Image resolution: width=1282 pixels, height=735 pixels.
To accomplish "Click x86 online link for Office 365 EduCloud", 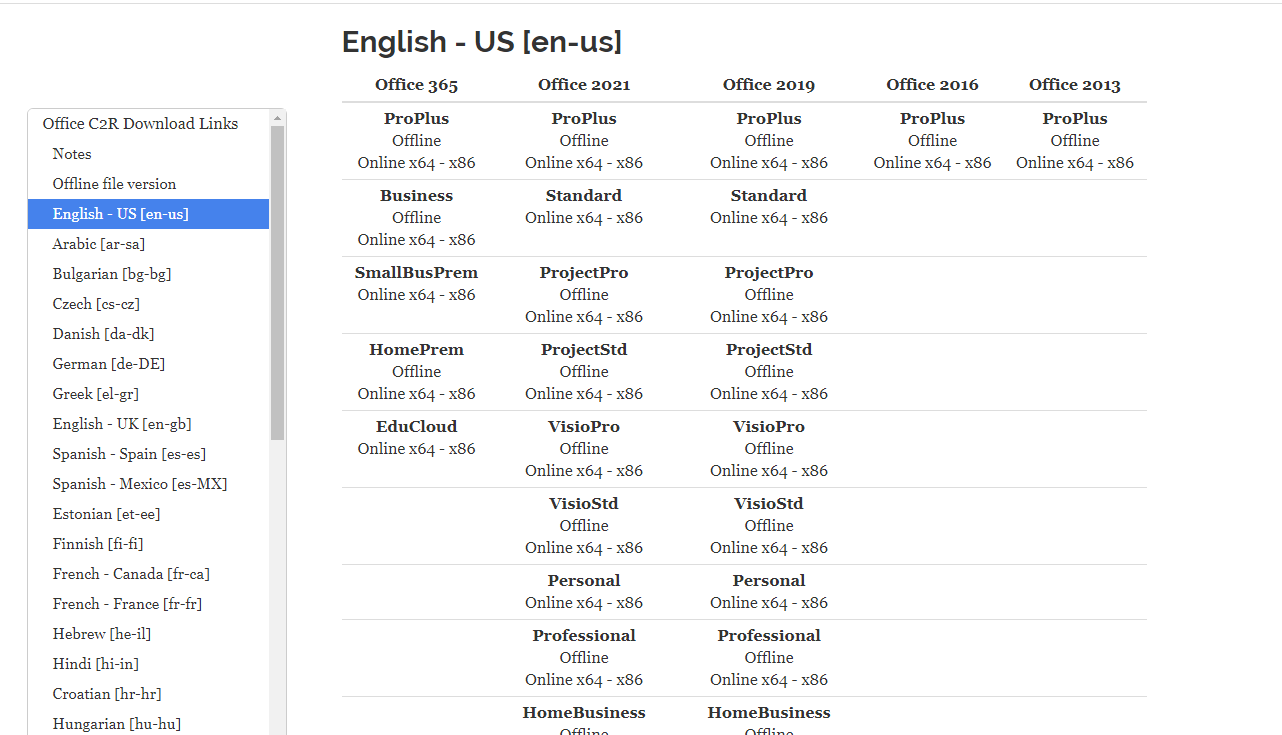I will pyautogui.click(x=462, y=449).
